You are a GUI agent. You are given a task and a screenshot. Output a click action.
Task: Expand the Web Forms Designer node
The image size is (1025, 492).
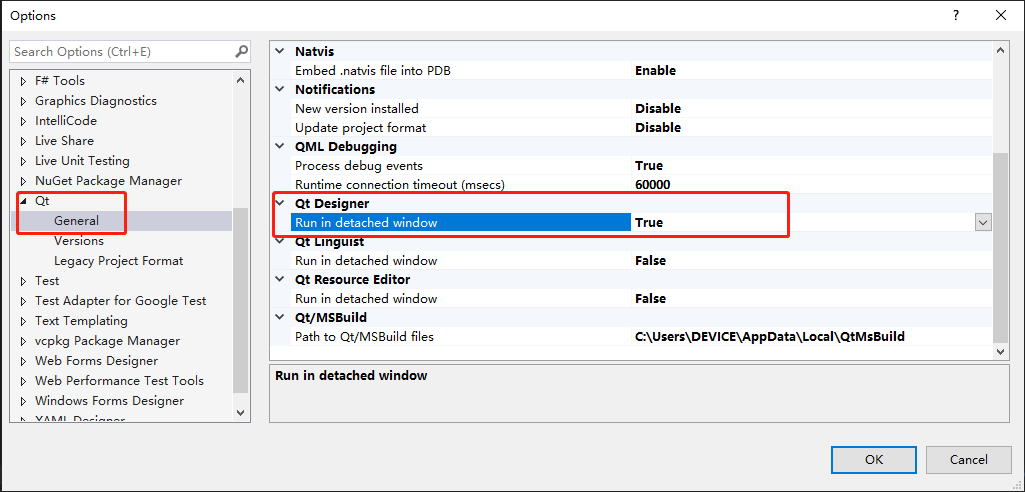coord(24,361)
